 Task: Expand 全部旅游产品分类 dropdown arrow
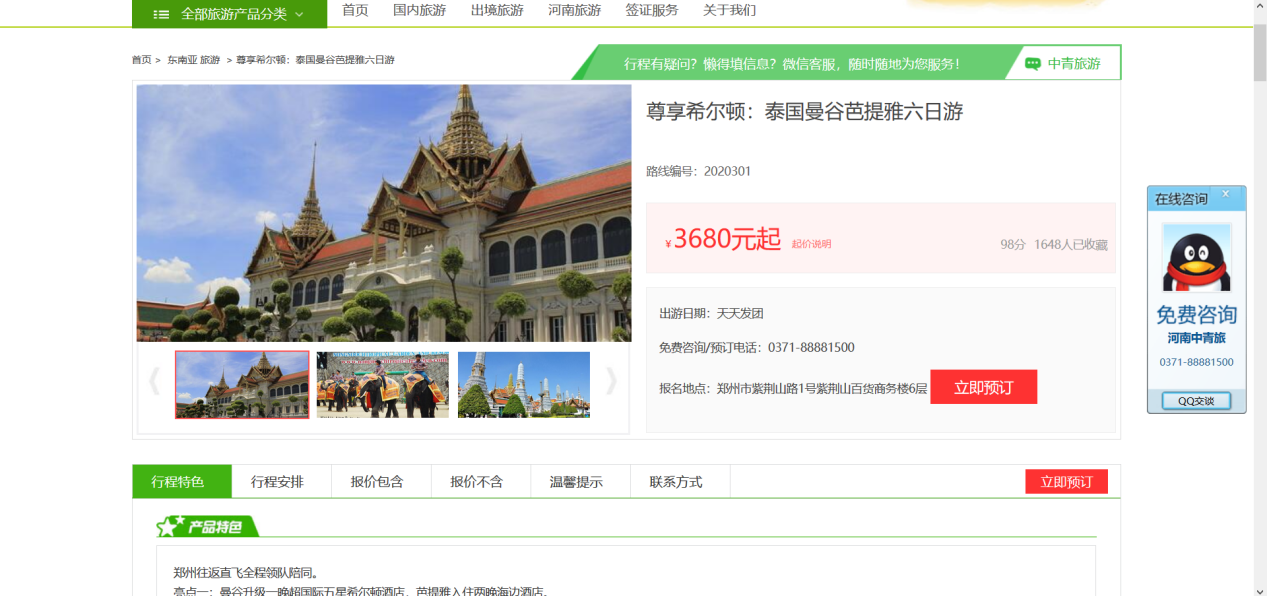pos(299,15)
